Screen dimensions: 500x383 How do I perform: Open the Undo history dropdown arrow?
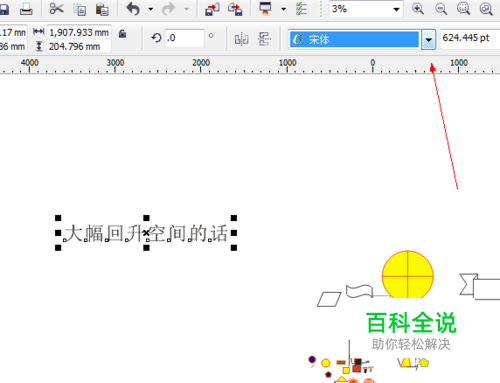click(x=151, y=9)
